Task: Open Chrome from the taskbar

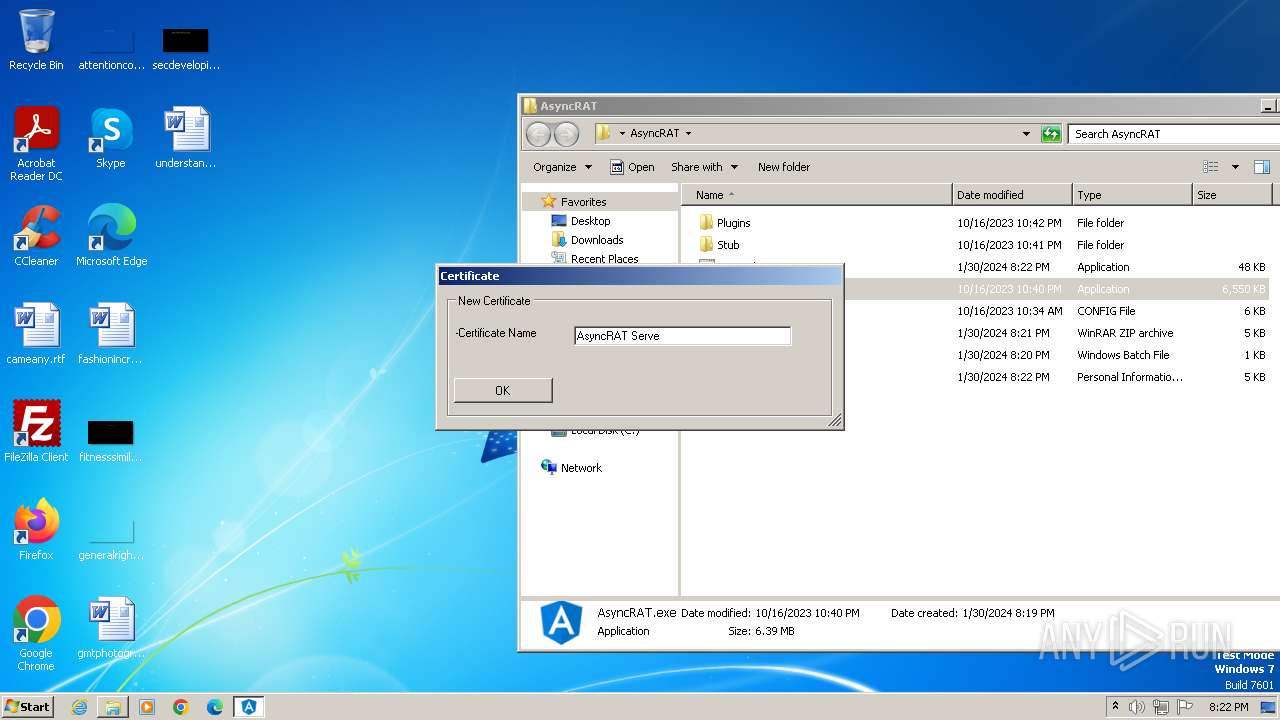Action: coord(181,707)
